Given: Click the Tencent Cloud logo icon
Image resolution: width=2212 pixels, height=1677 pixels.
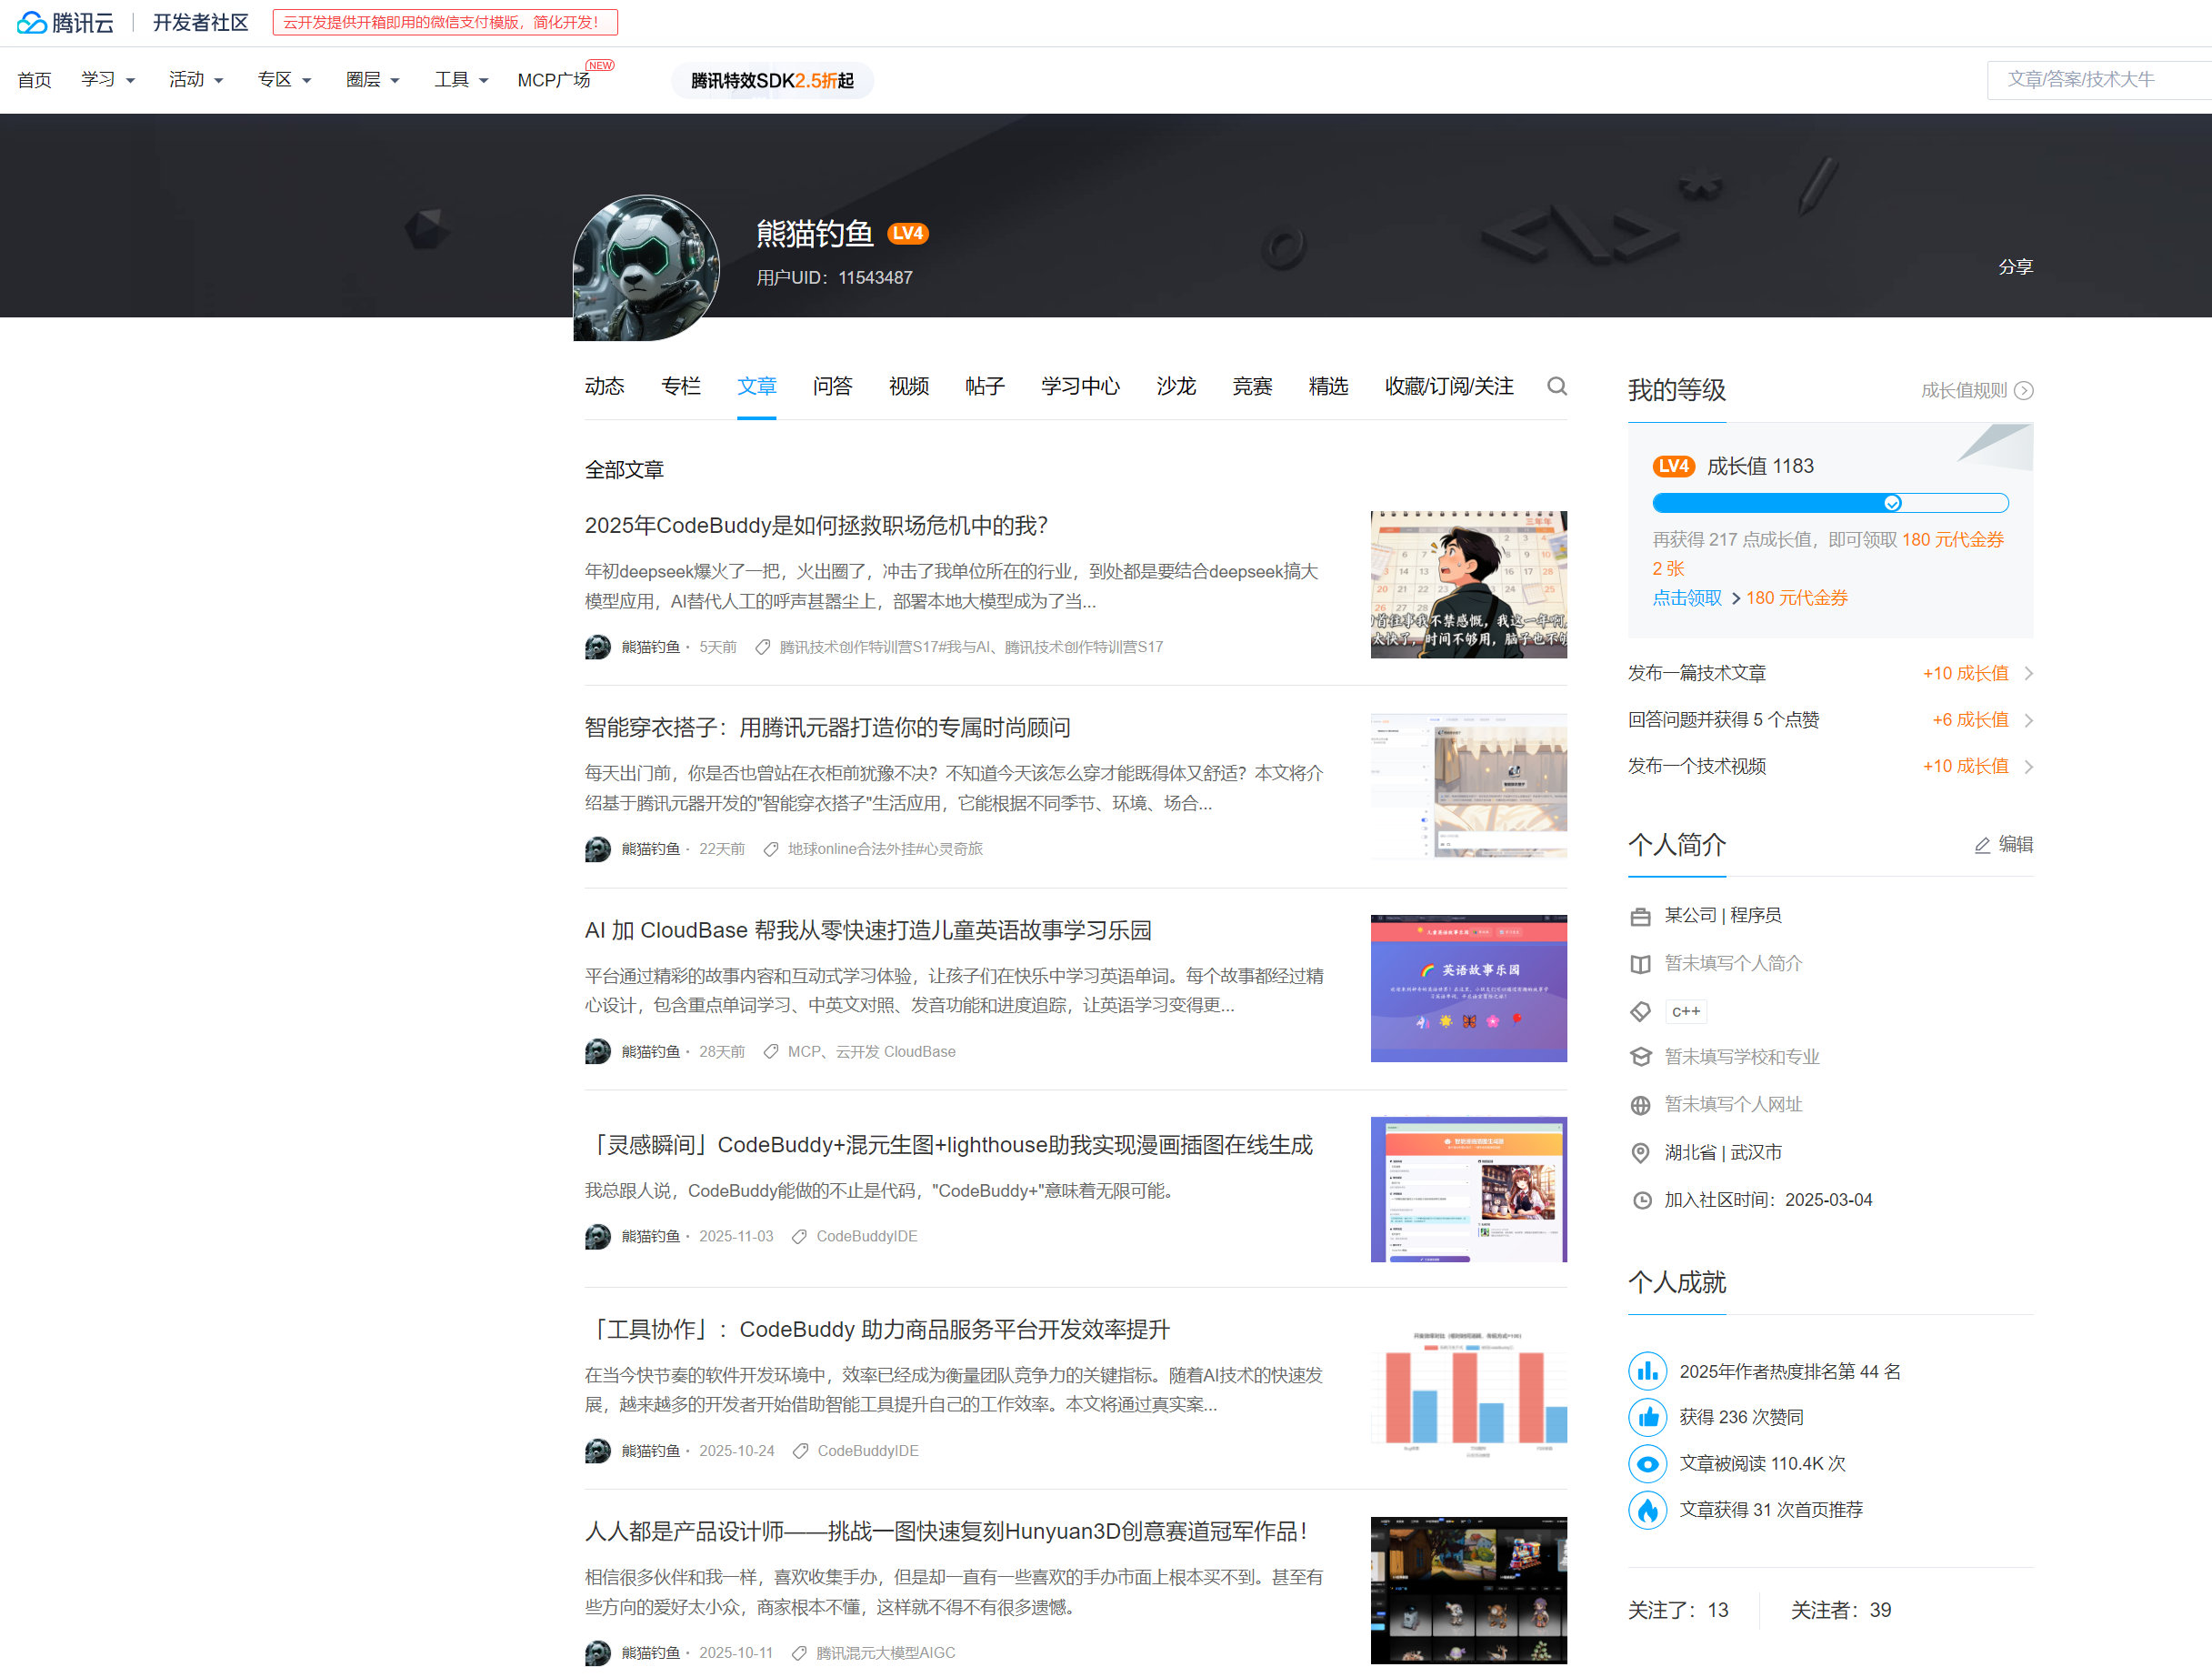Looking at the screenshot, I should click(x=32, y=22).
